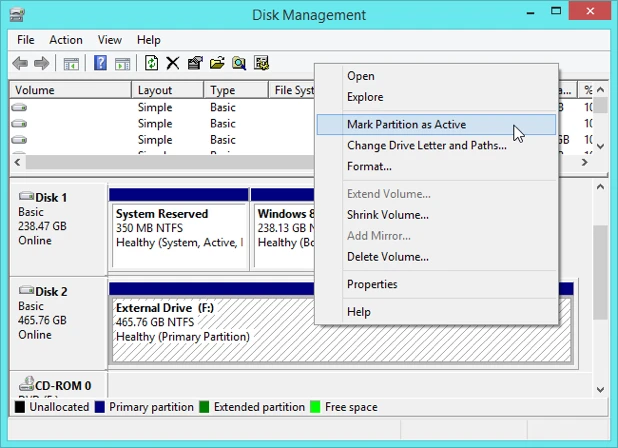
Task: Click the Settings icon at toolbar end
Action: [x=261, y=63]
